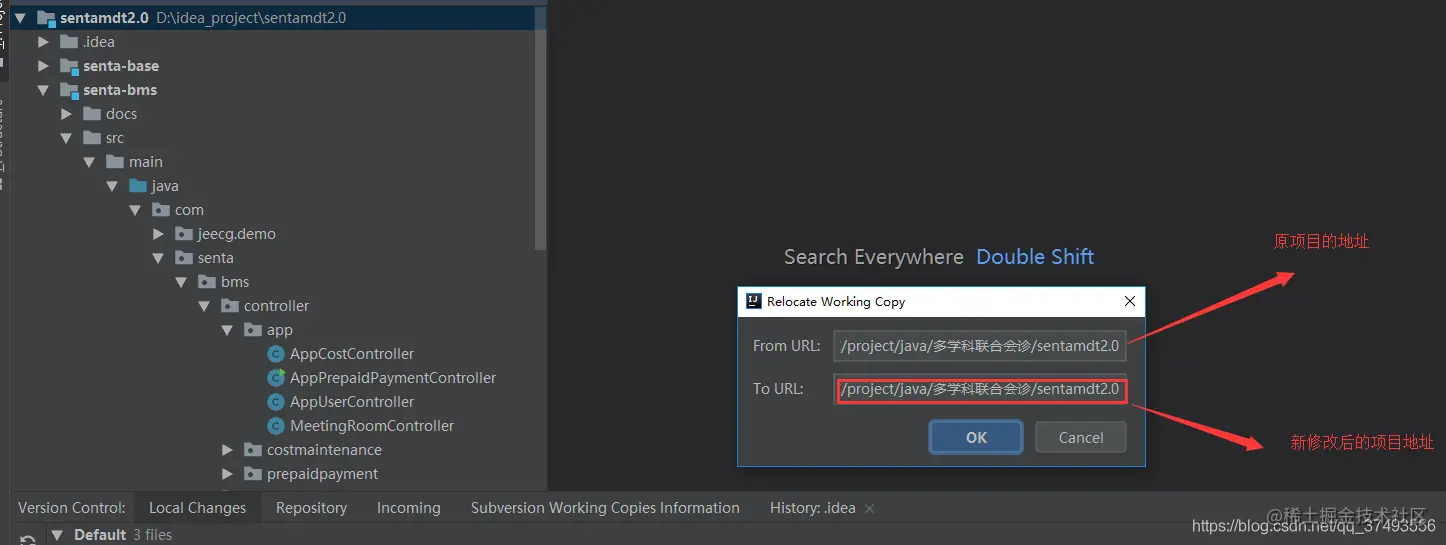Open the Incoming tab
The image size is (1446, 545).
pyautogui.click(x=408, y=508)
